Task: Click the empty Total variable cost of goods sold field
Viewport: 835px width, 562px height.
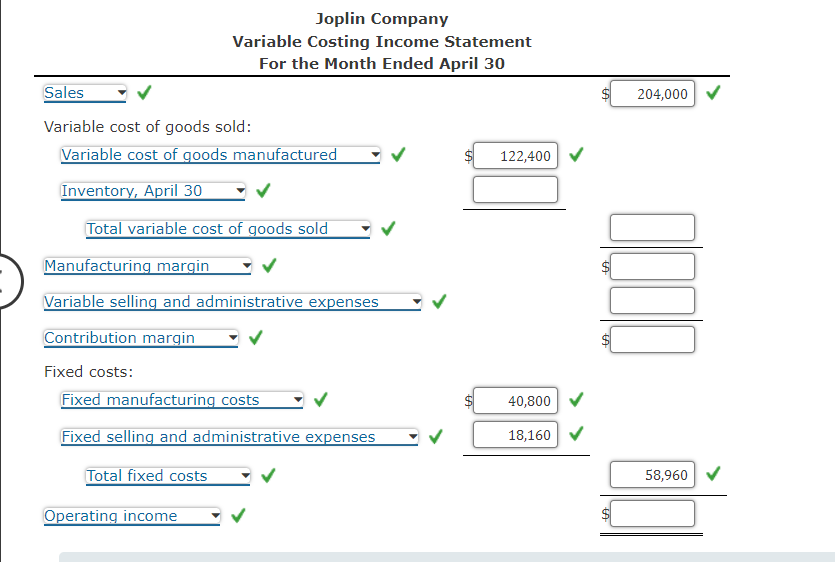Action: [x=652, y=228]
